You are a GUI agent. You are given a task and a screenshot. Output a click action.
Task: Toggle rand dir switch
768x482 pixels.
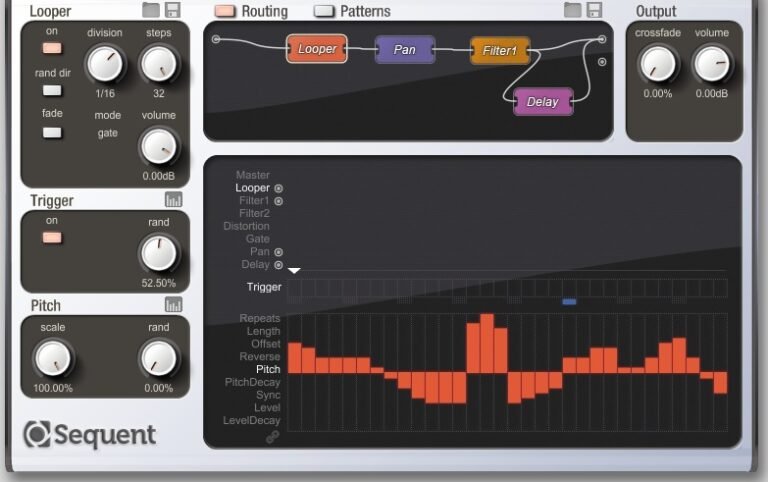pos(52,90)
